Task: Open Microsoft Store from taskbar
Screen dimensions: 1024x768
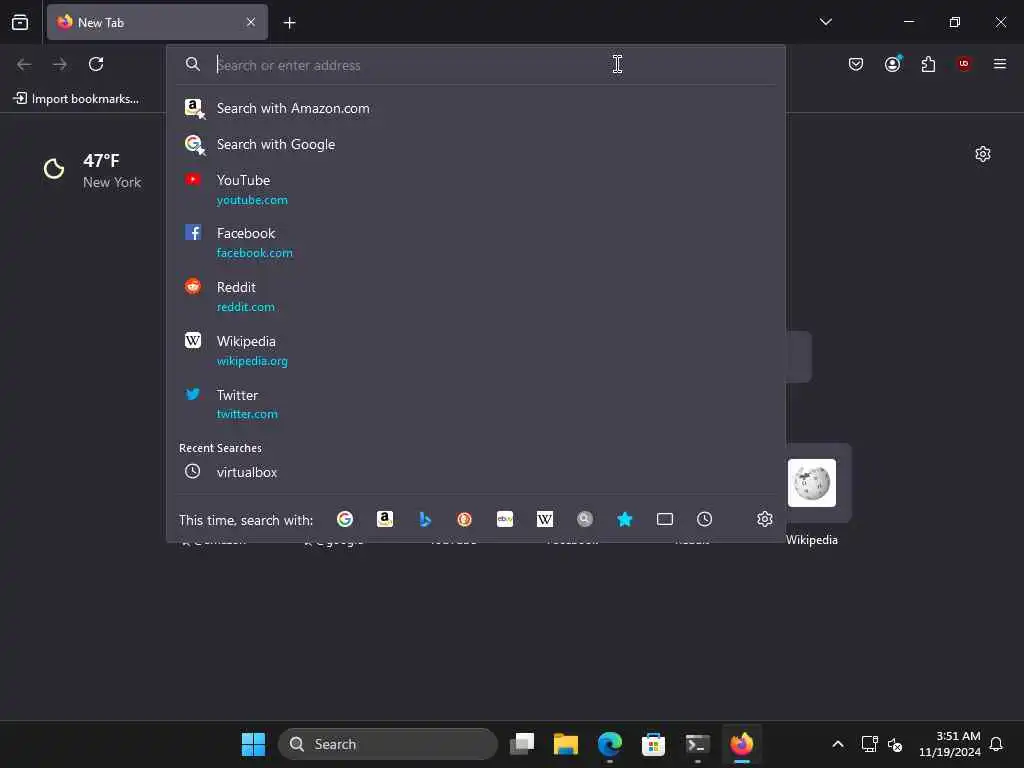Action: tap(654, 744)
